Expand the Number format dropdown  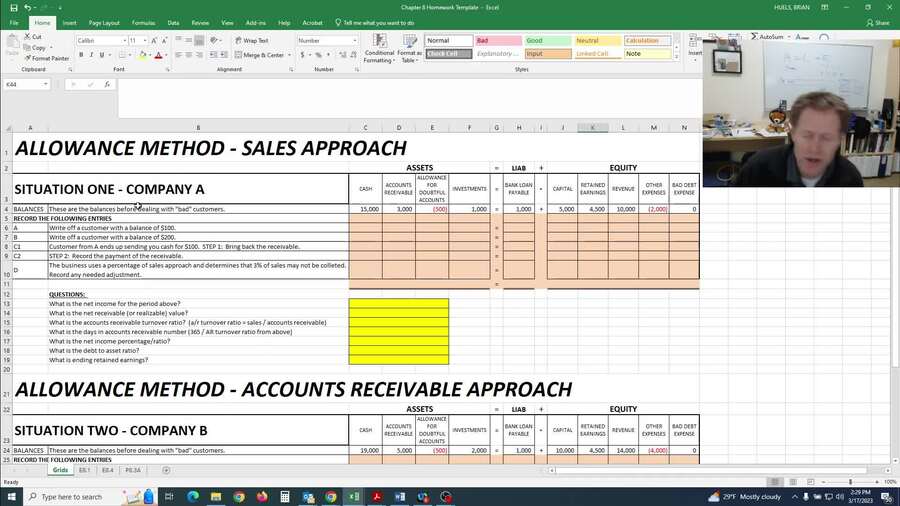coord(354,41)
